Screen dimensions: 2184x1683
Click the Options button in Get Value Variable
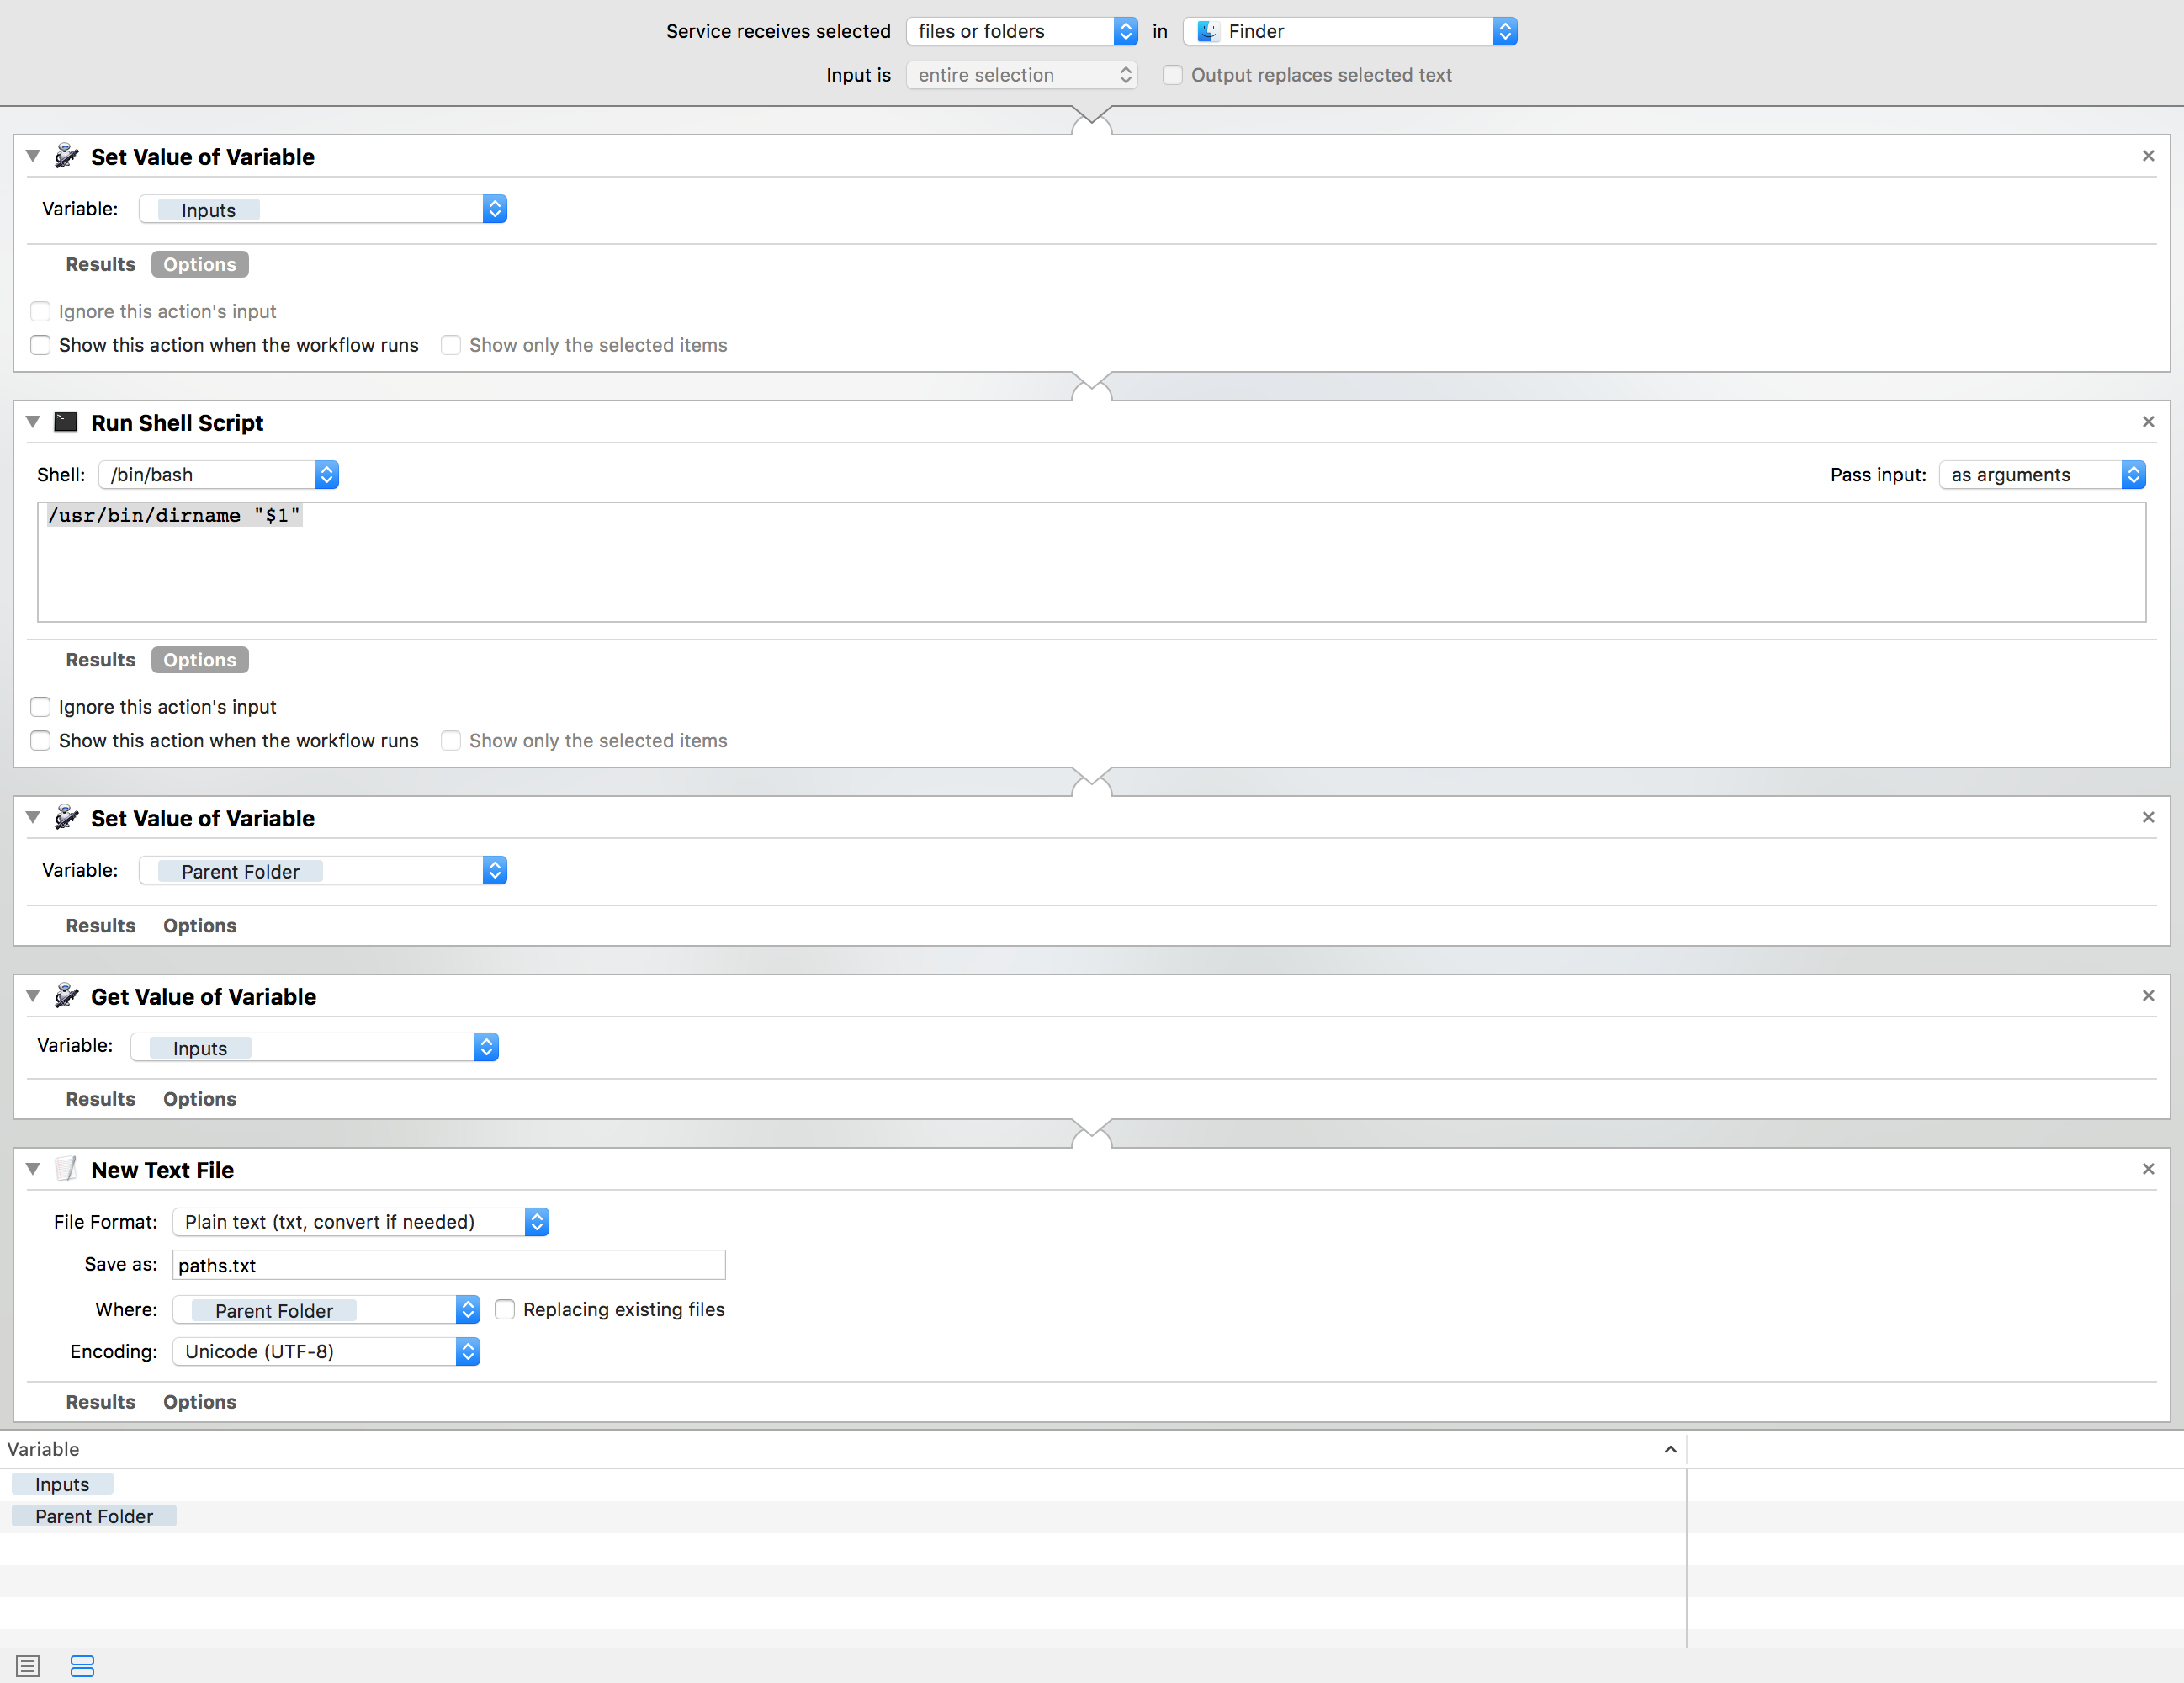[x=199, y=1098]
